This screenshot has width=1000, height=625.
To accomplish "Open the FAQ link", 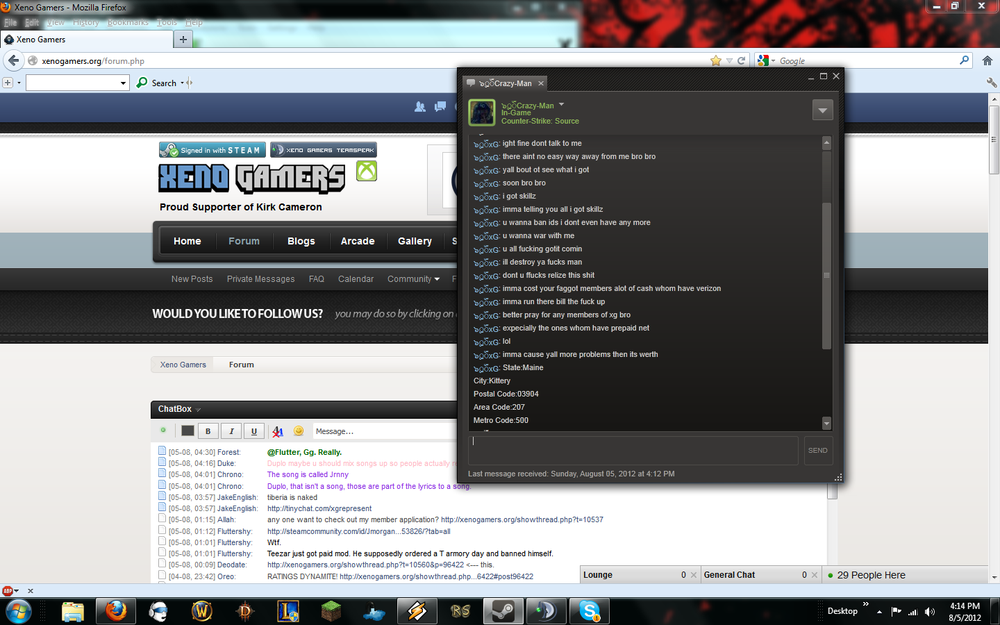I will click(316, 279).
